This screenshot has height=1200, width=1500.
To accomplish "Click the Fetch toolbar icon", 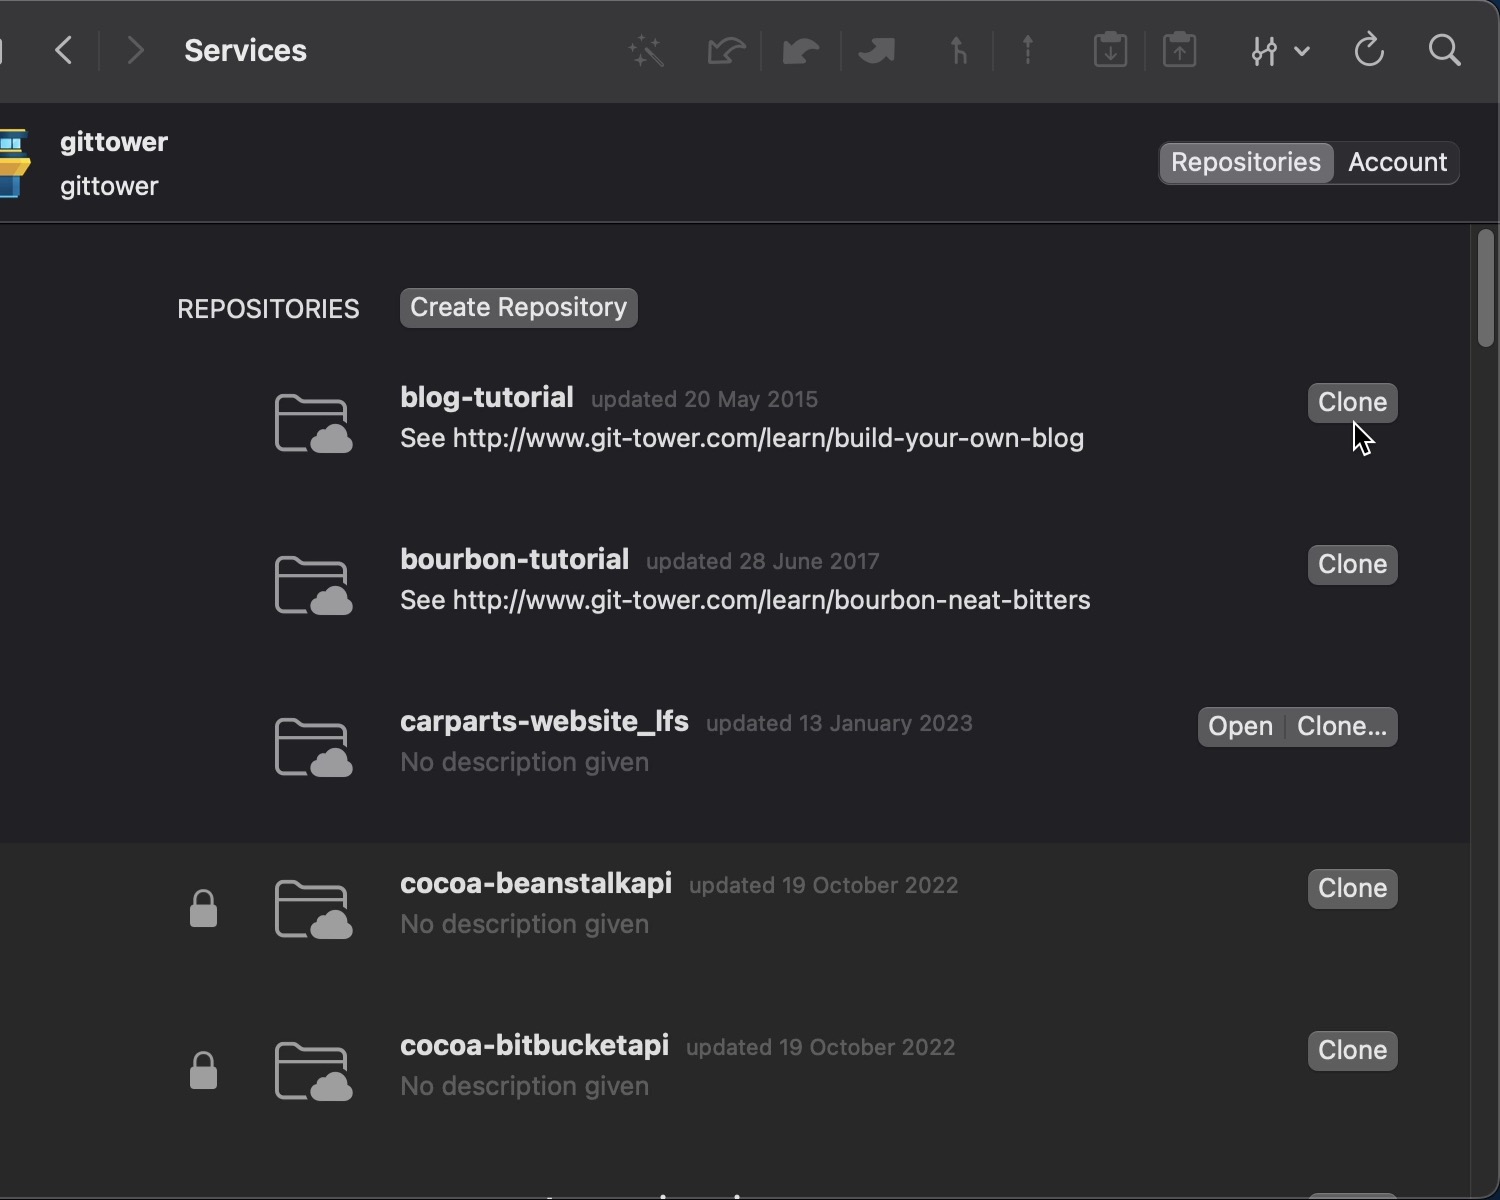I will click(x=726, y=50).
